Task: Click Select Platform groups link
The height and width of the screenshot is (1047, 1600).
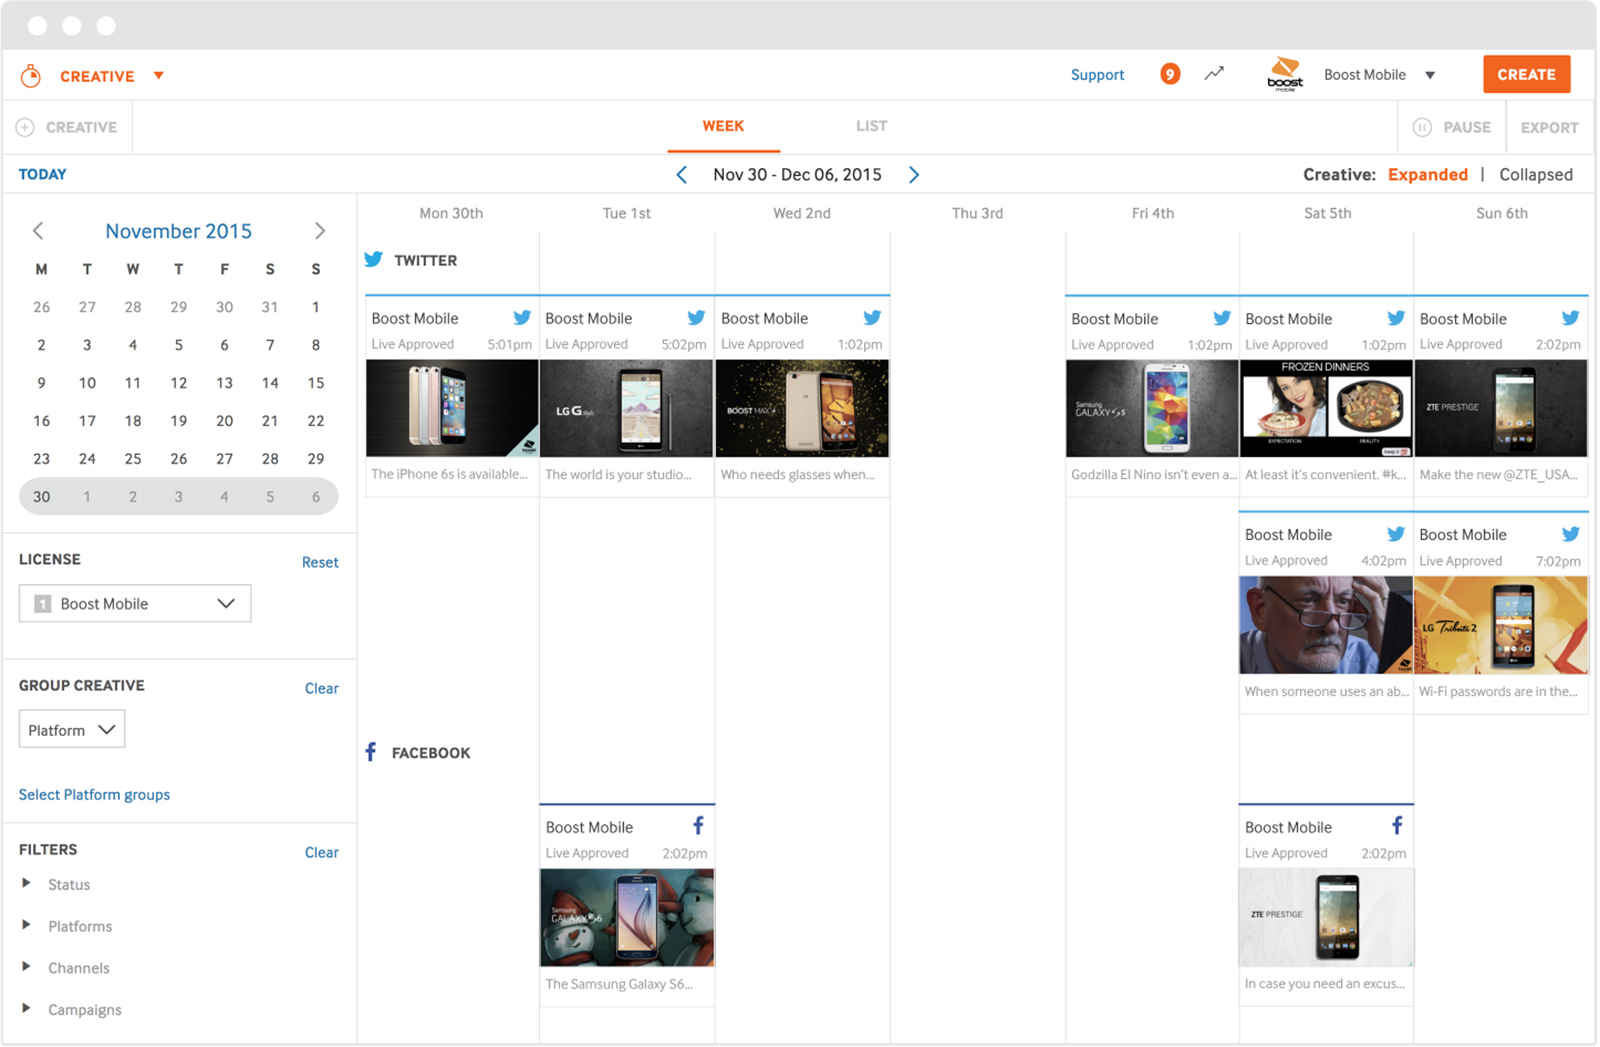Action: (94, 795)
